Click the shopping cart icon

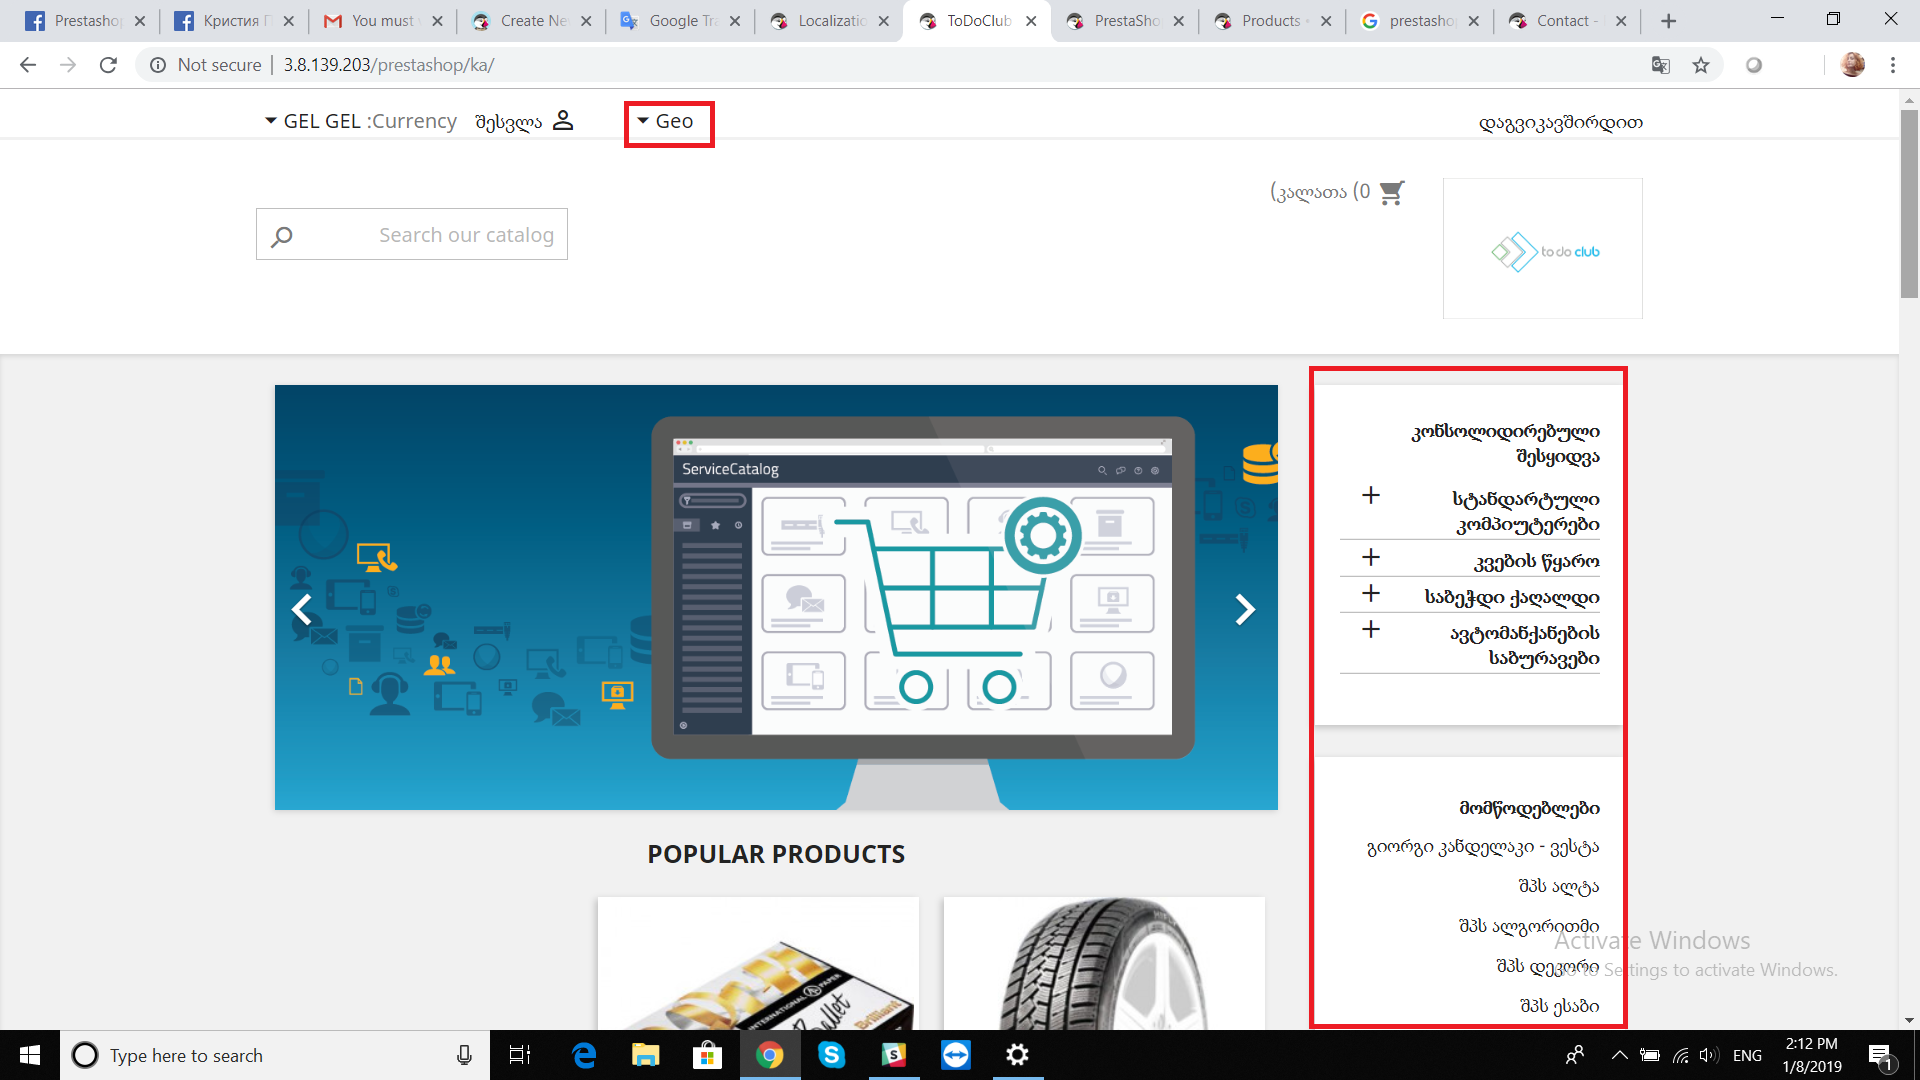click(1391, 192)
